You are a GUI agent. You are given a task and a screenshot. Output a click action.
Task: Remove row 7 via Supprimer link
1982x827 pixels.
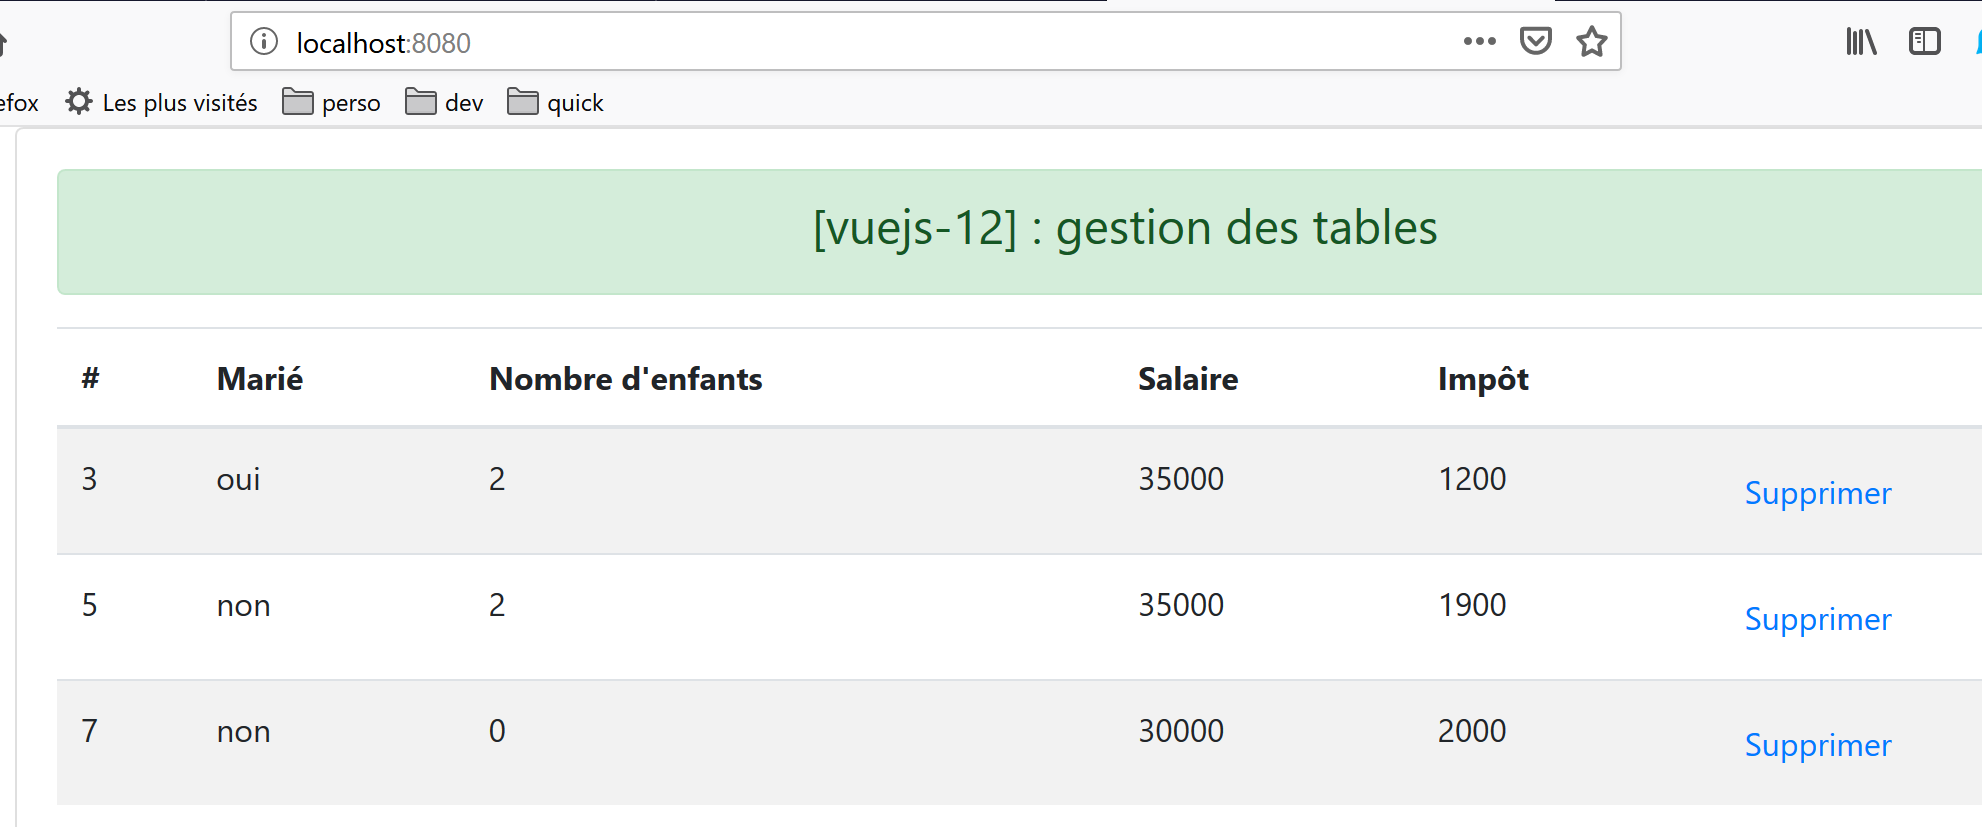point(1817,745)
